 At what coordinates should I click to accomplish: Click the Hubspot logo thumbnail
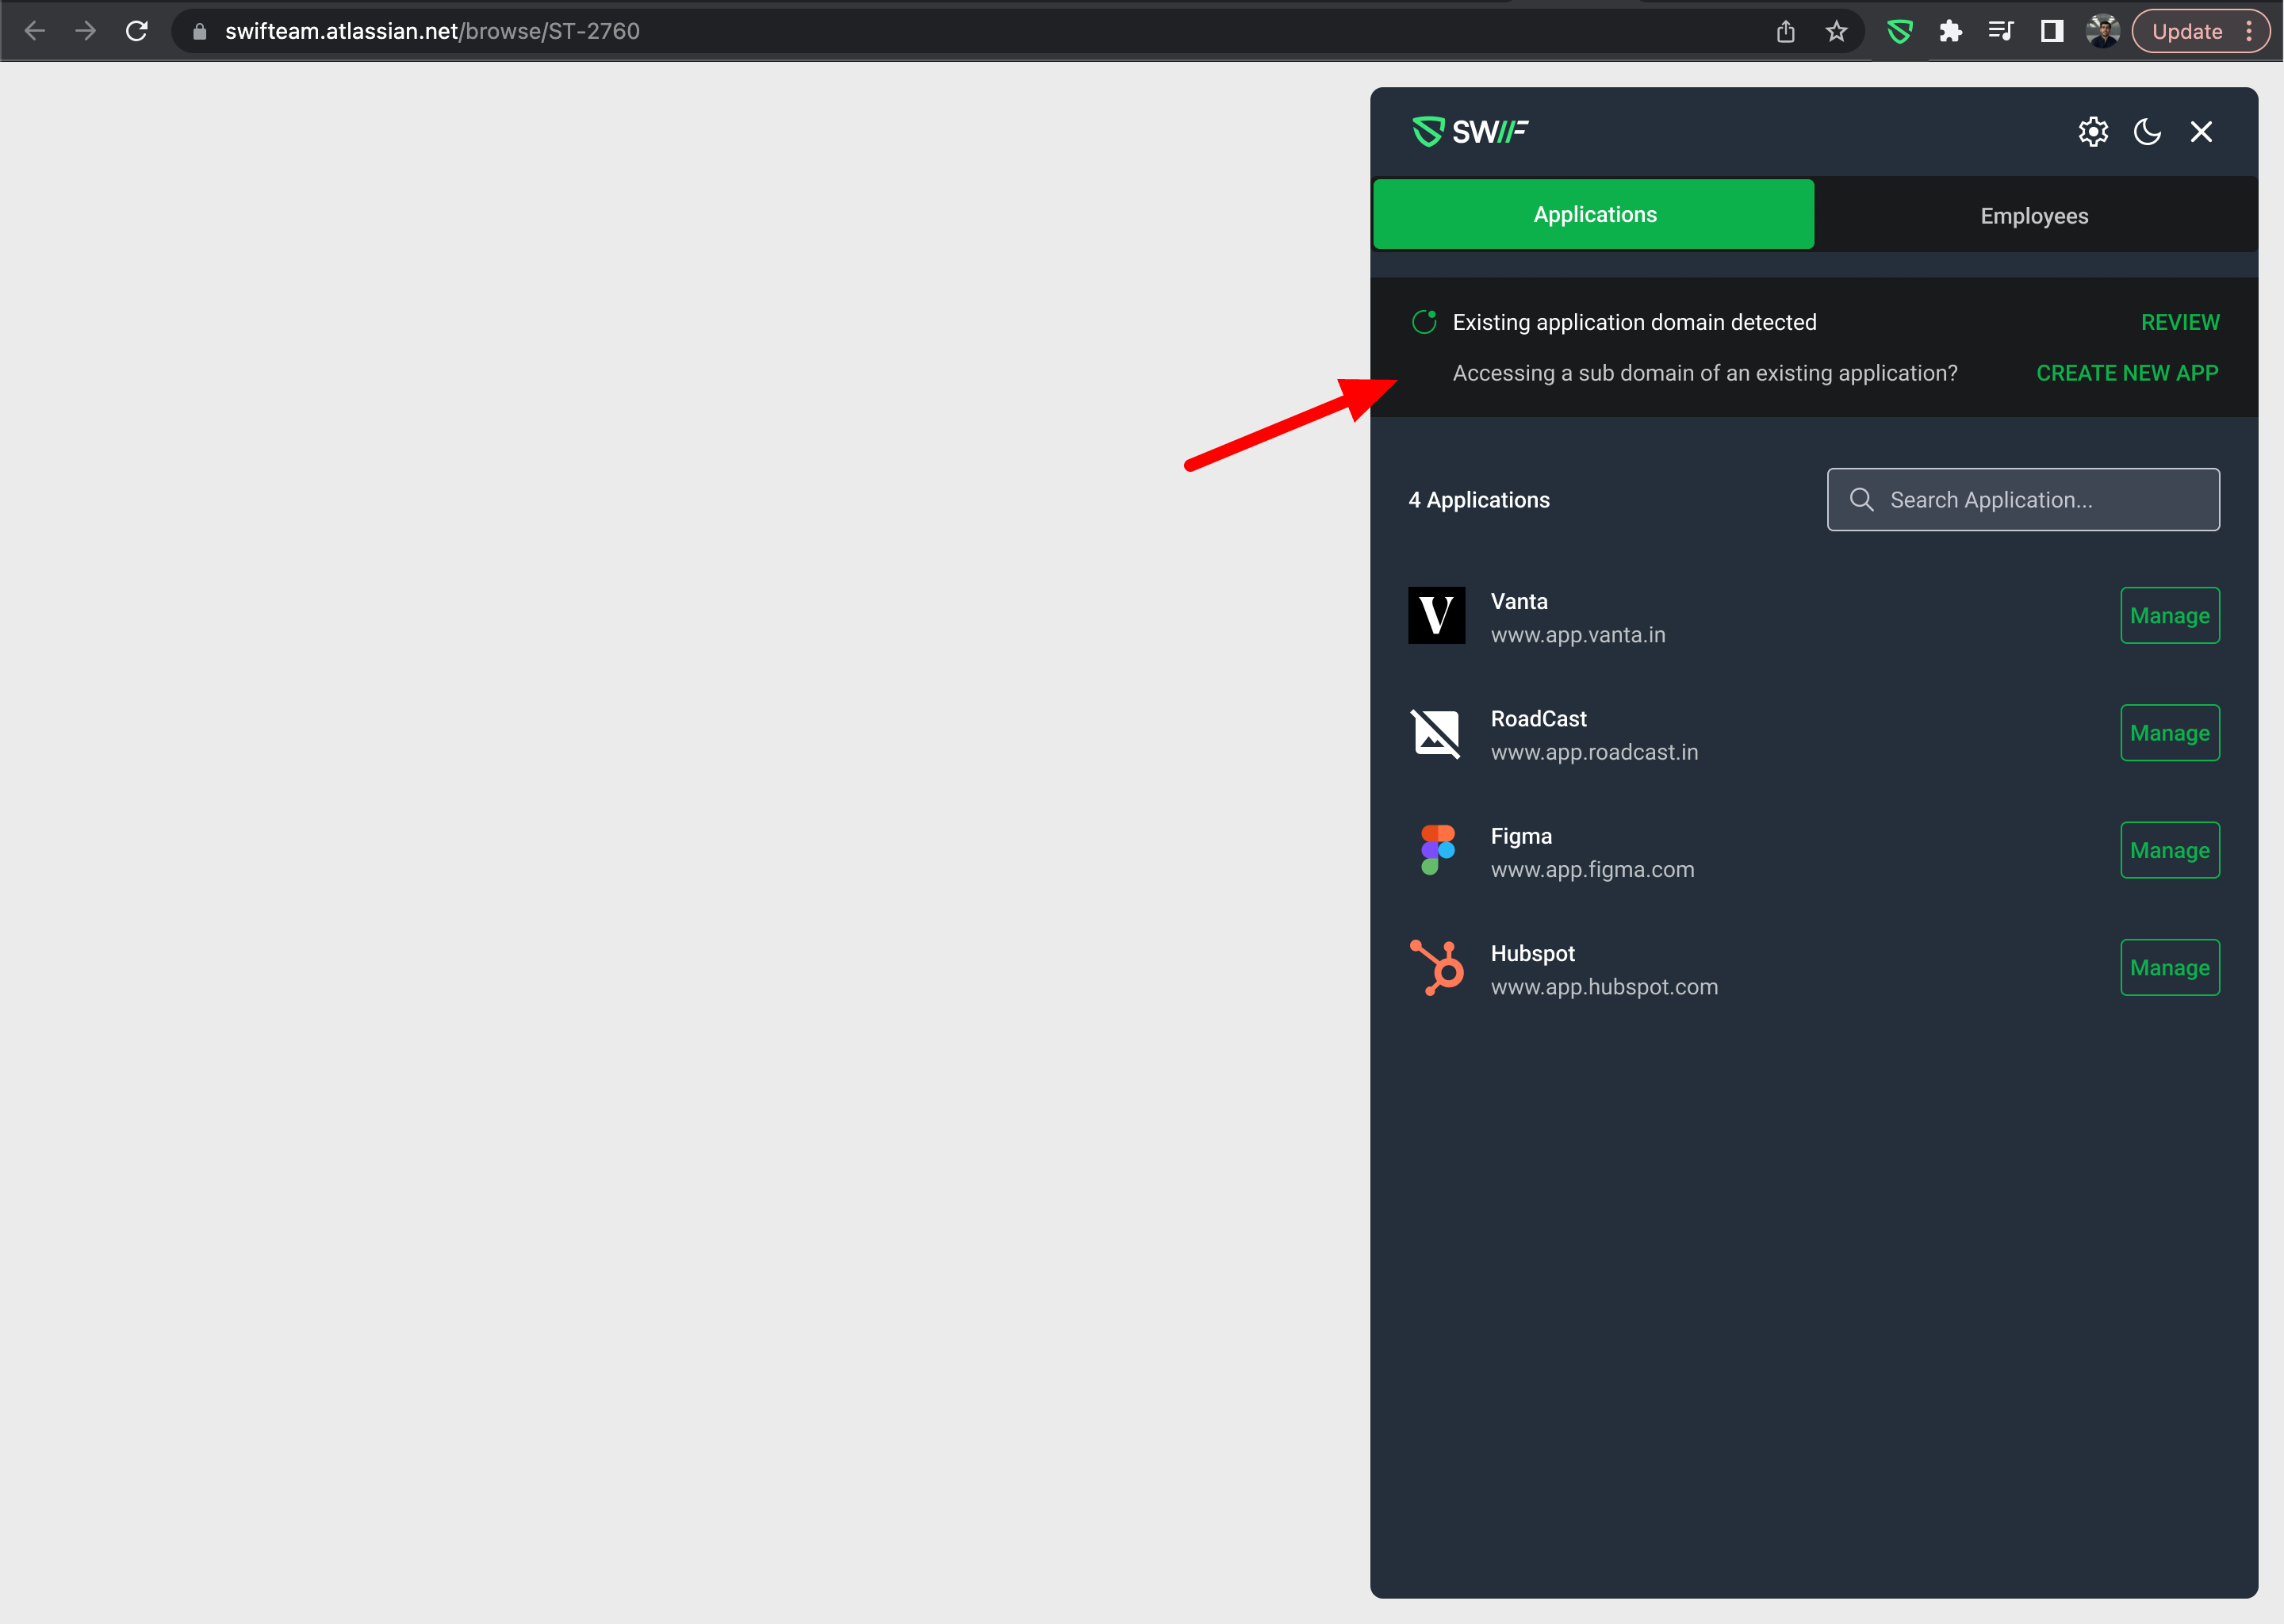(x=1436, y=967)
